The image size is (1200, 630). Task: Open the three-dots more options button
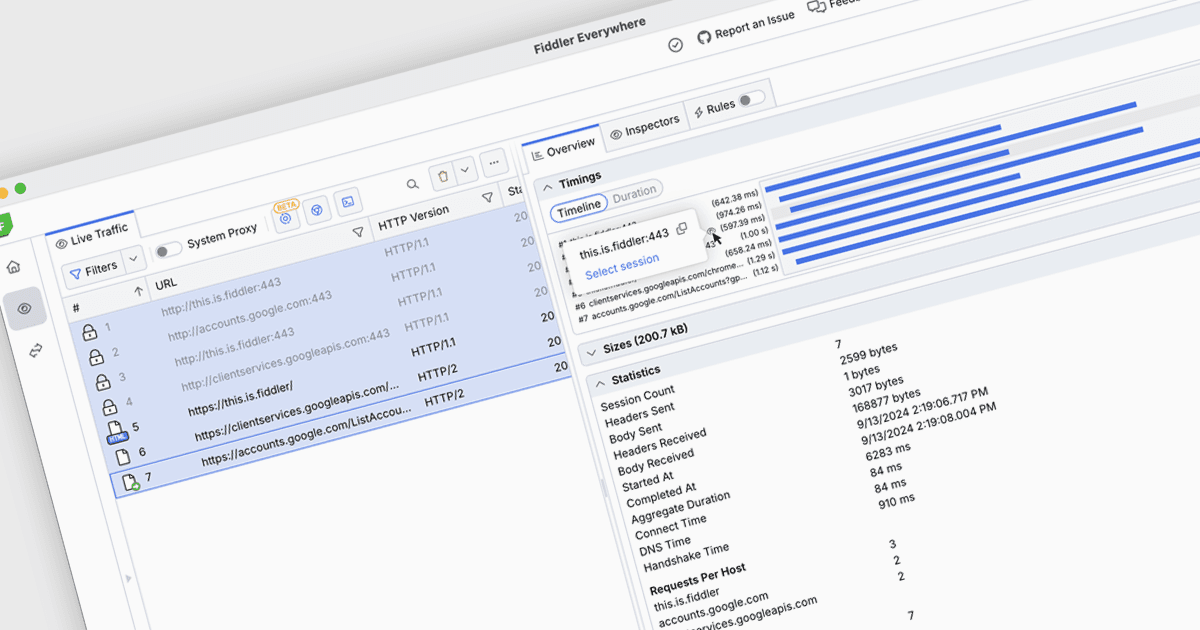493,163
